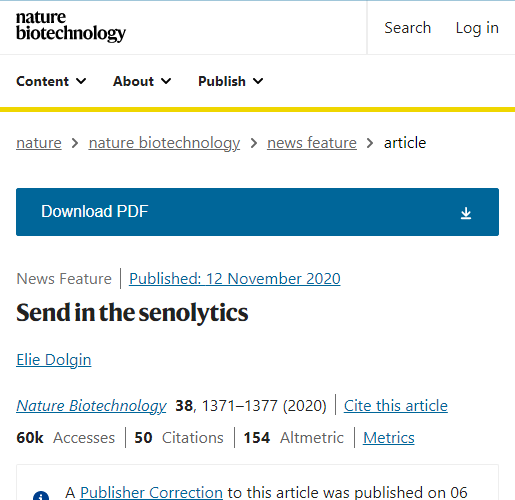Click the 154 Altmetric score

pyautogui.click(x=293, y=438)
